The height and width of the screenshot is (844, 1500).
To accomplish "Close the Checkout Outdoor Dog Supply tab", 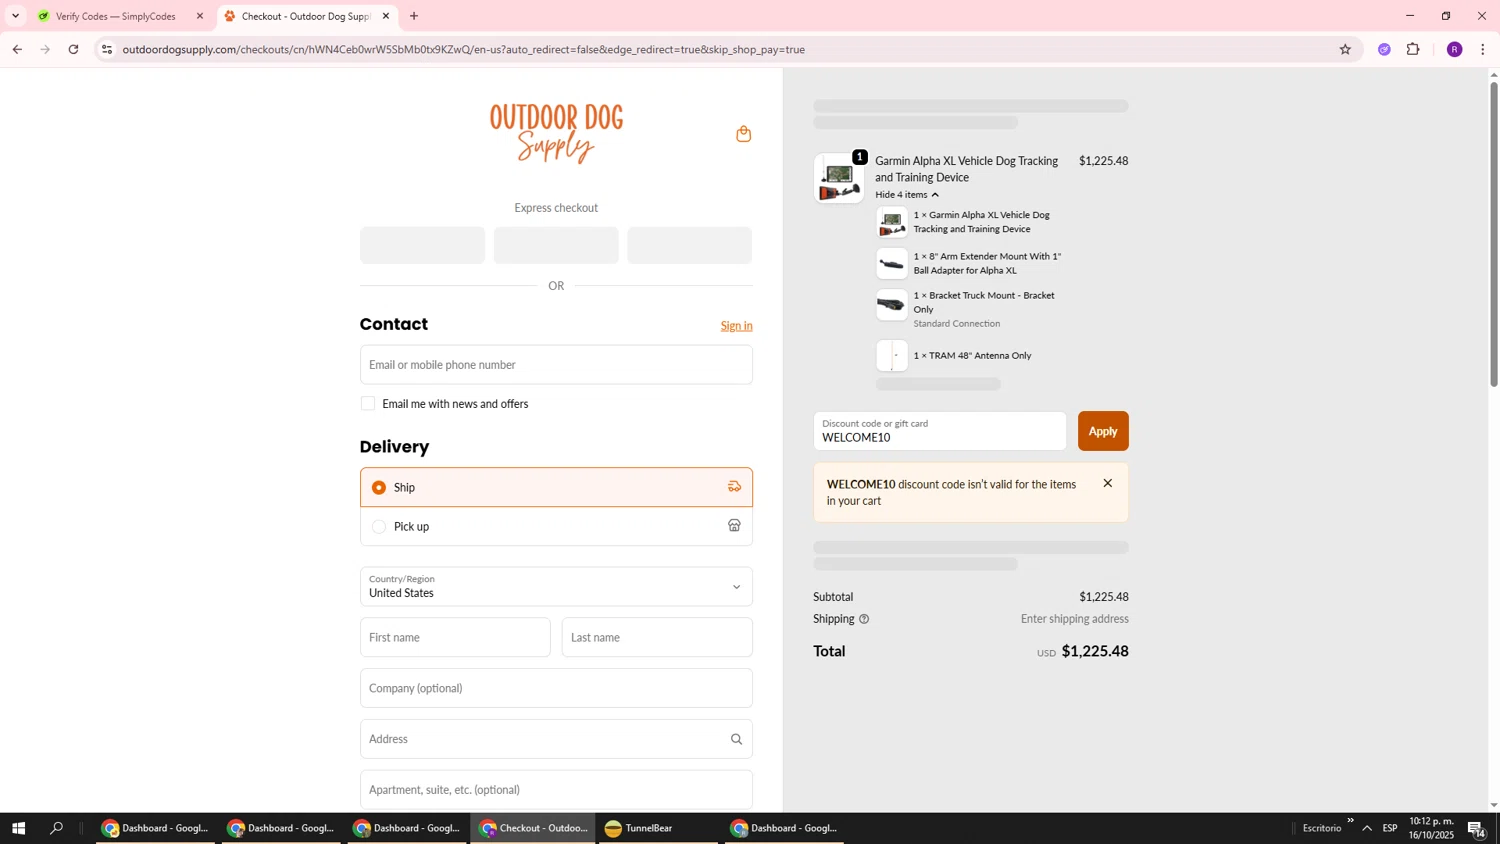I will [x=386, y=16].
